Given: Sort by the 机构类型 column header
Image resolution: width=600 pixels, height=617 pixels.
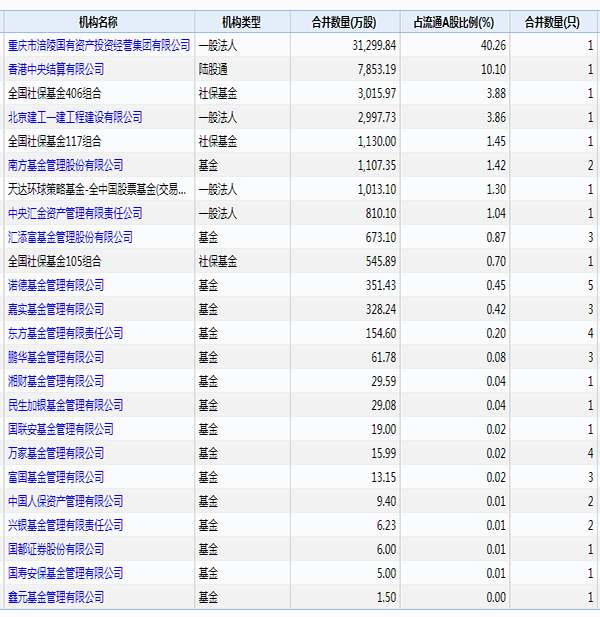Looking at the screenshot, I should 242,22.
